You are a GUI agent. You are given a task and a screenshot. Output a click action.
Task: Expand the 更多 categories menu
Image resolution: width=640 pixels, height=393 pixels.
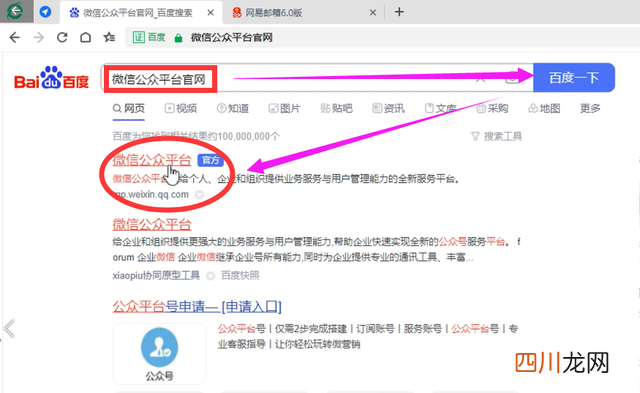click(590, 108)
